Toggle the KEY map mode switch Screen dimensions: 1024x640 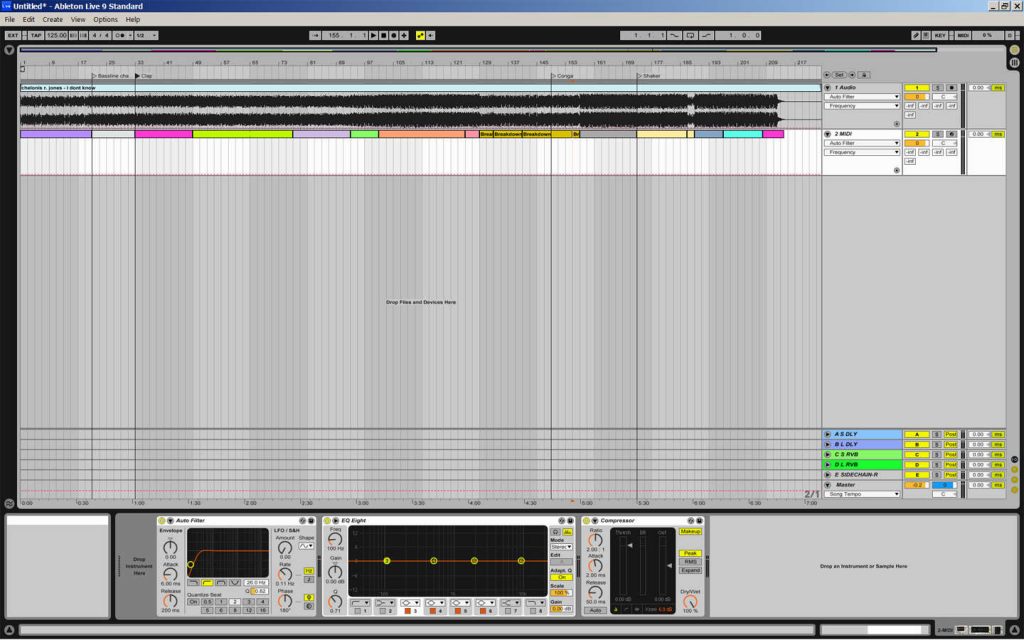click(940, 35)
